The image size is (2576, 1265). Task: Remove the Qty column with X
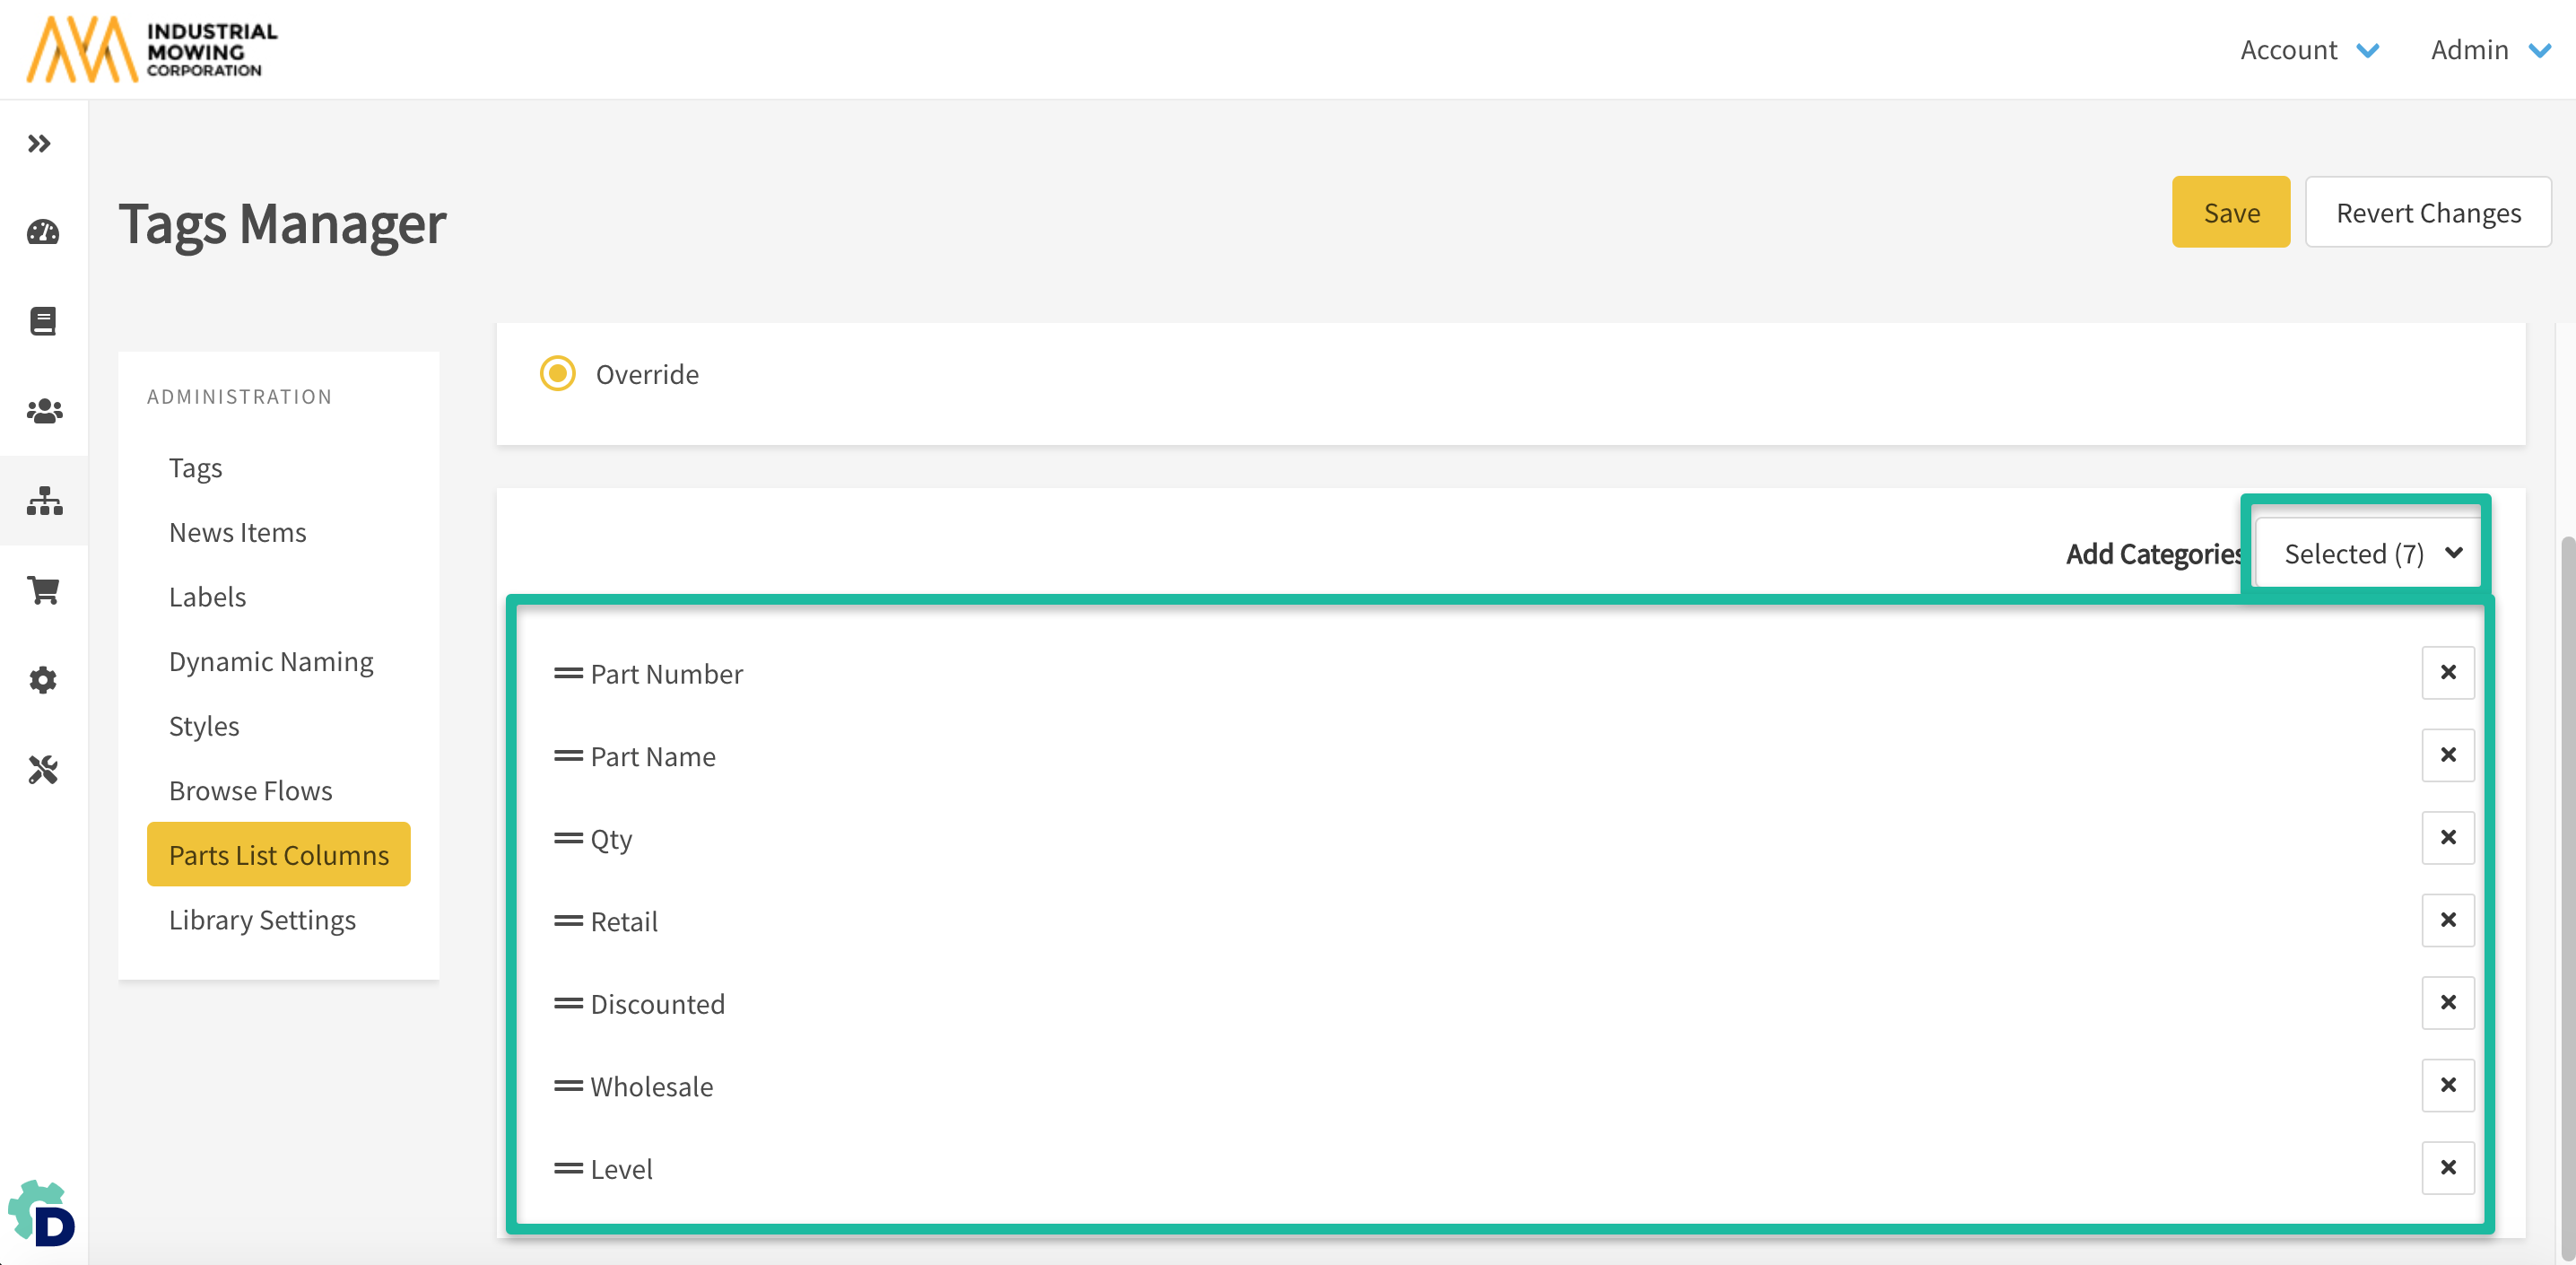click(x=2447, y=837)
